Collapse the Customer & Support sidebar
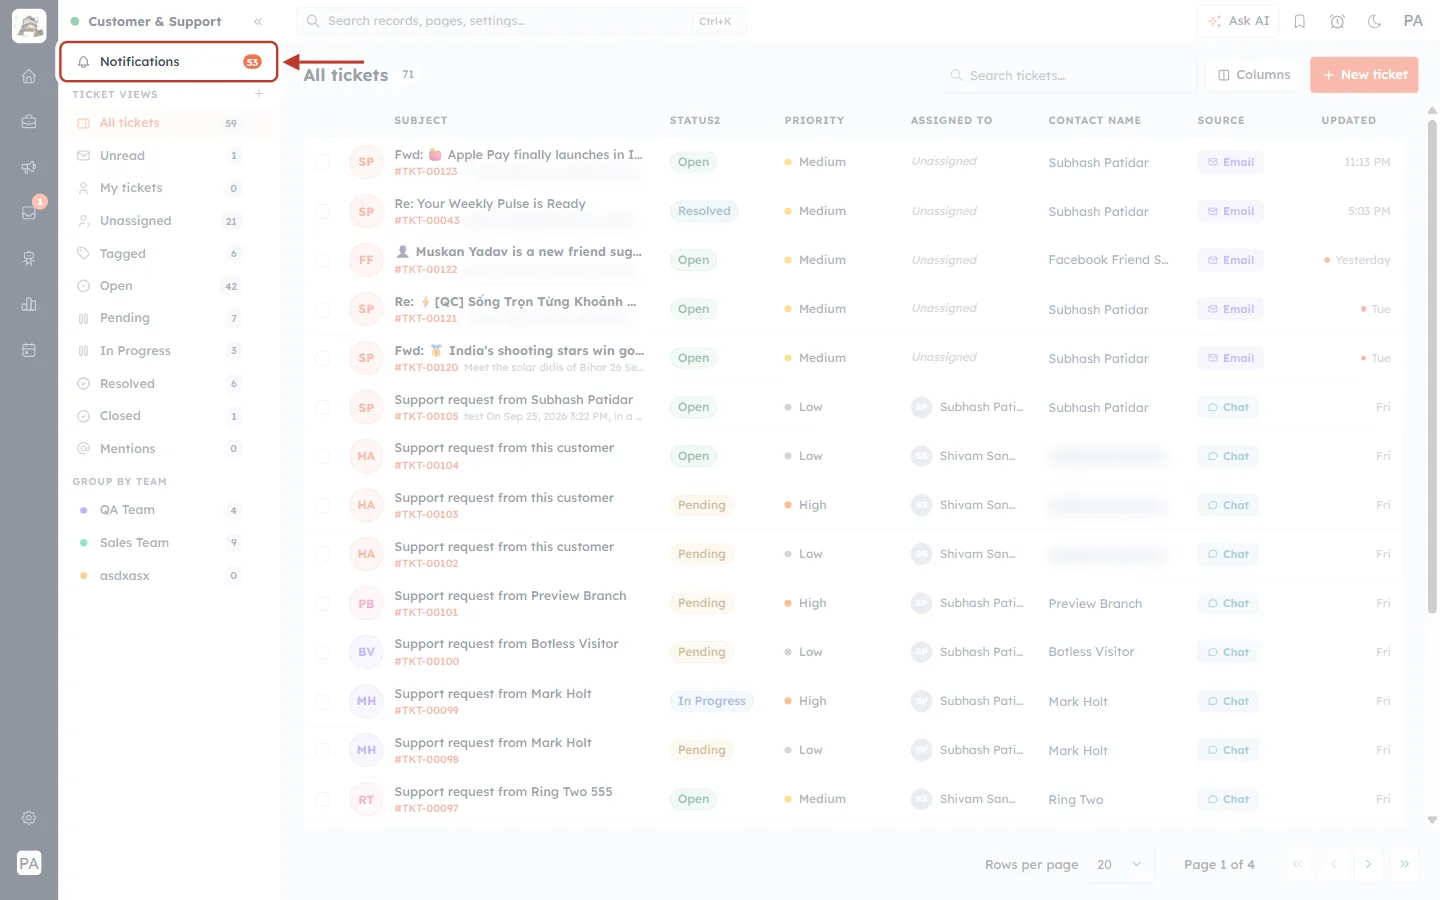Viewport: 1440px width, 900px height. tap(258, 21)
